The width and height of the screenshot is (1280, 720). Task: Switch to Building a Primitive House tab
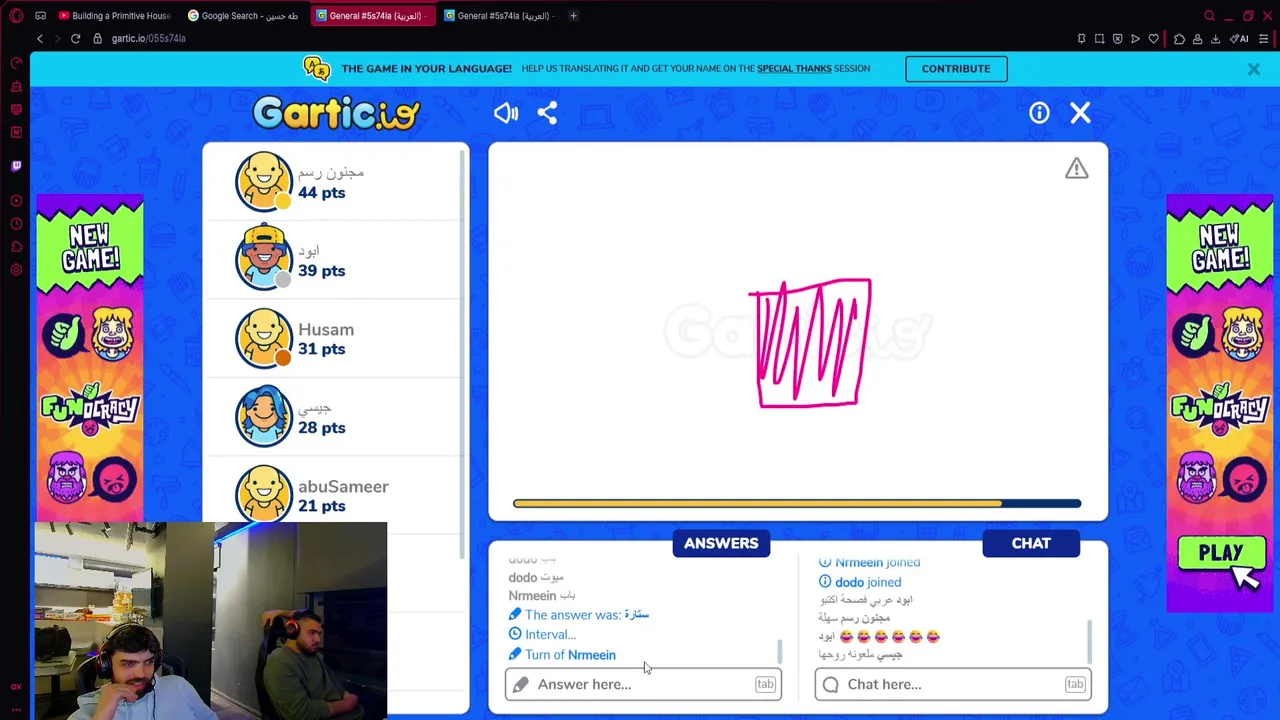[115, 16]
